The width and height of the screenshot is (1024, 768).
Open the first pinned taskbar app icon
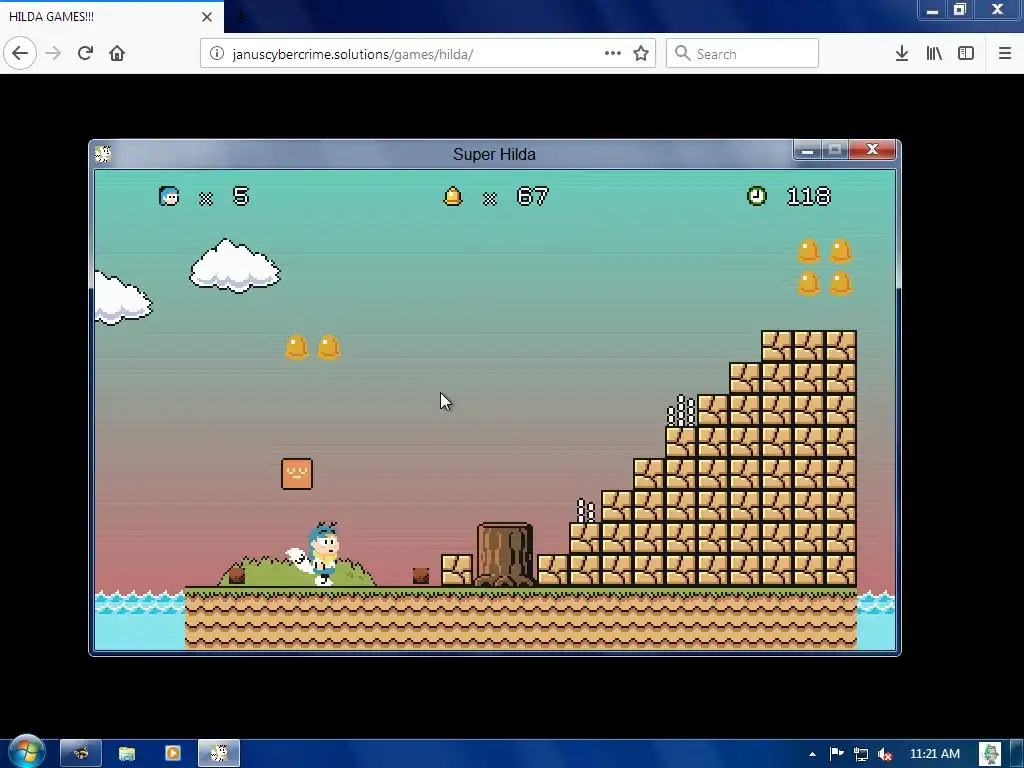pos(81,754)
